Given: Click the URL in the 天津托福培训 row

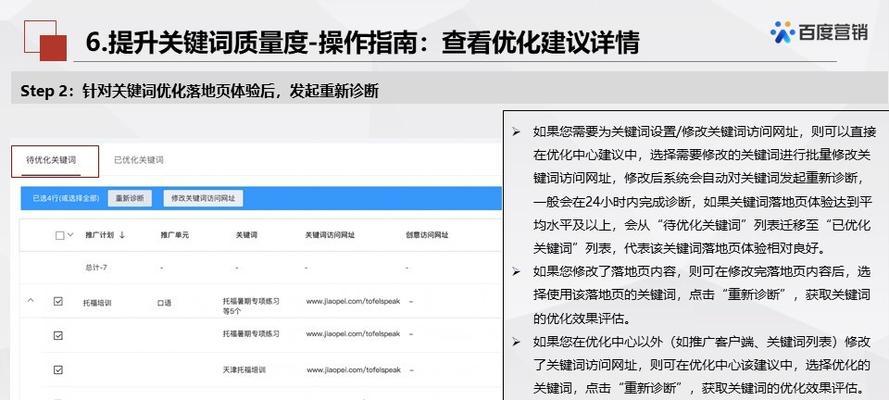Looking at the screenshot, I should click(354, 370).
